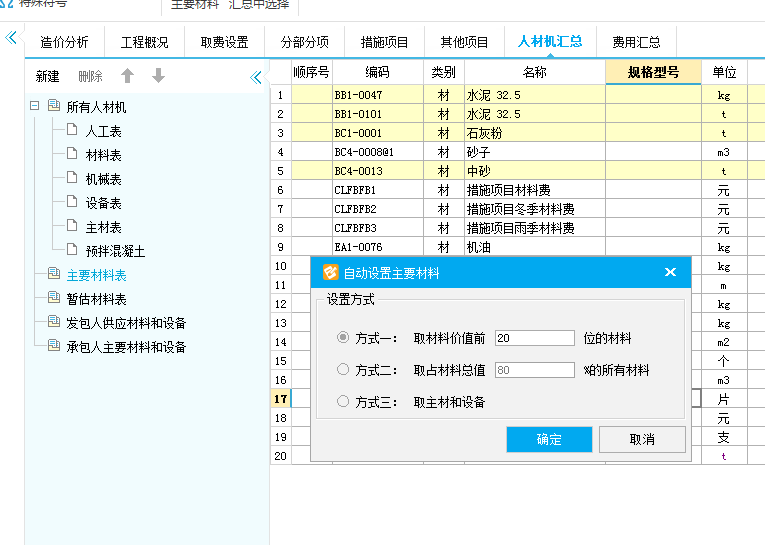Click the 承包人主要材料和设备 table icon
The width and height of the screenshot is (765, 545).
point(54,345)
